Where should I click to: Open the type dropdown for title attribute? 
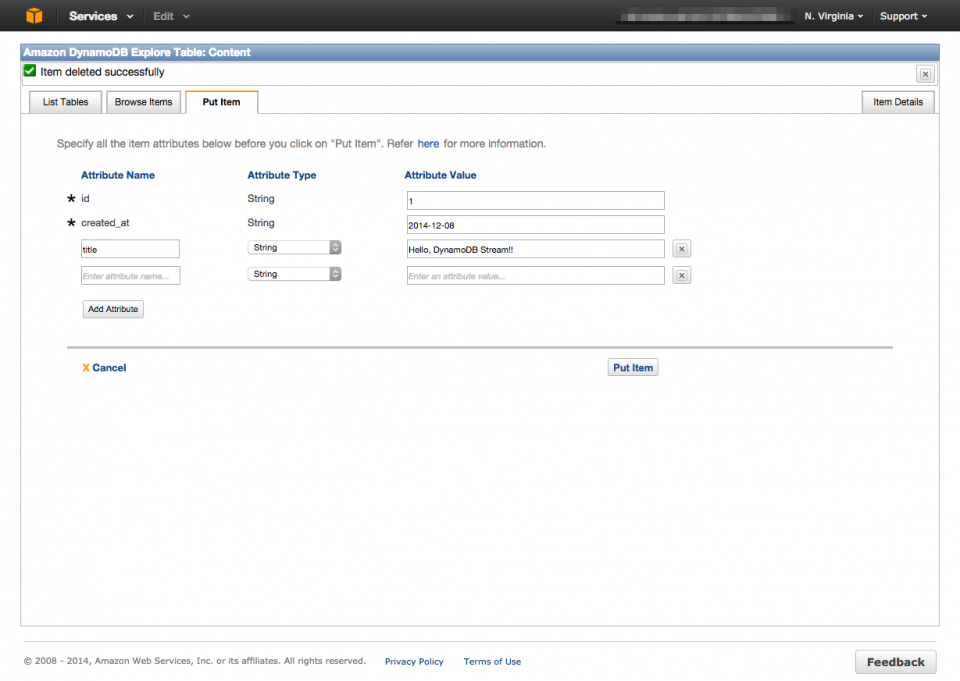point(294,247)
